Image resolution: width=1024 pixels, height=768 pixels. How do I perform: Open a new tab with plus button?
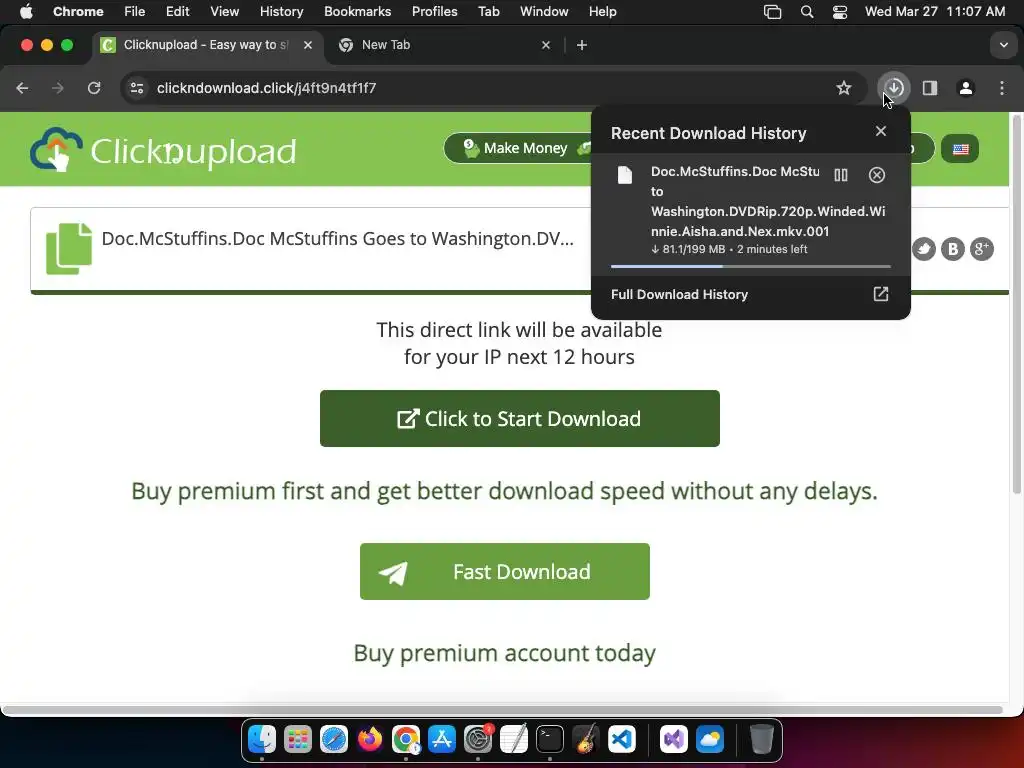[582, 45]
